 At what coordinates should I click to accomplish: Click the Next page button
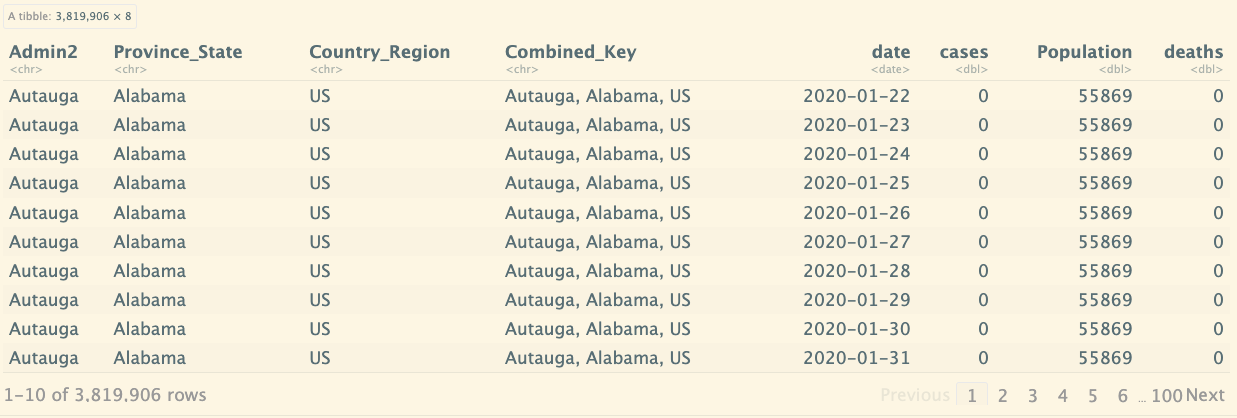(1205, 395)
